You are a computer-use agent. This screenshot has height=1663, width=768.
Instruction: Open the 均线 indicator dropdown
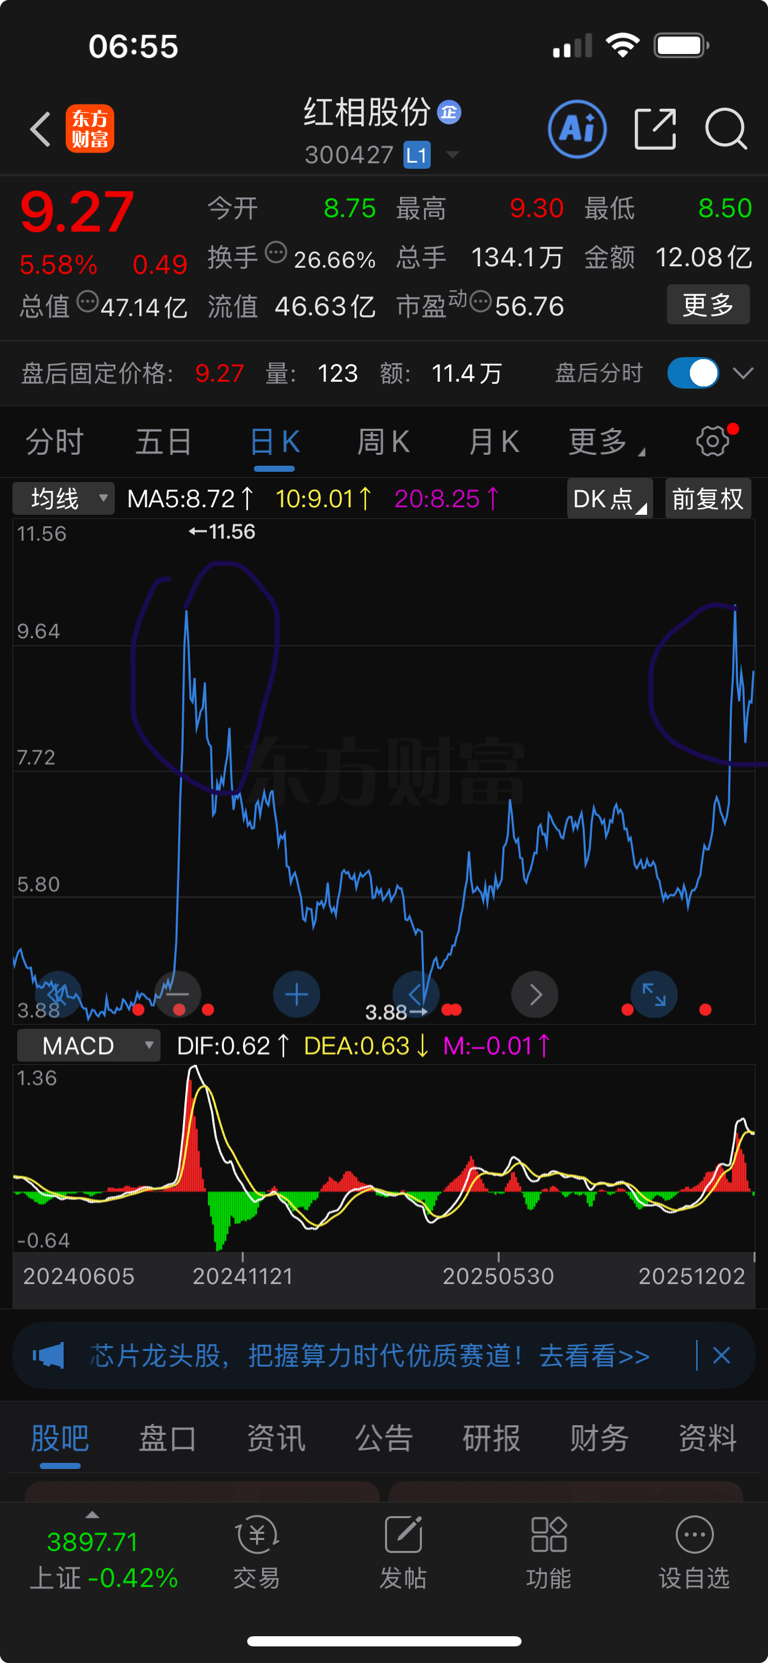point(63,498)
